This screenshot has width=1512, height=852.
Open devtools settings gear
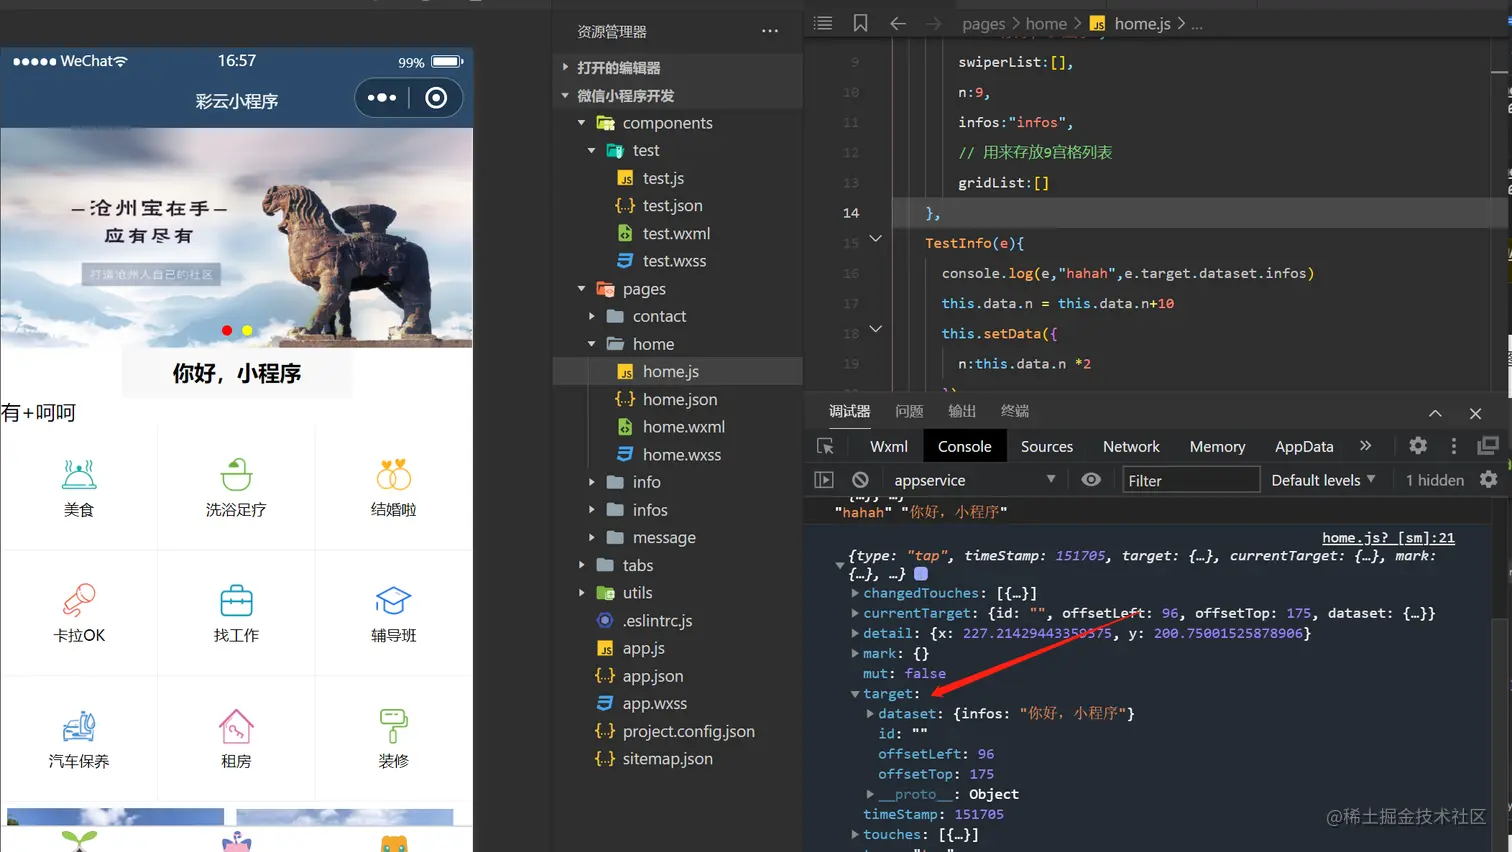point(1418,446)
